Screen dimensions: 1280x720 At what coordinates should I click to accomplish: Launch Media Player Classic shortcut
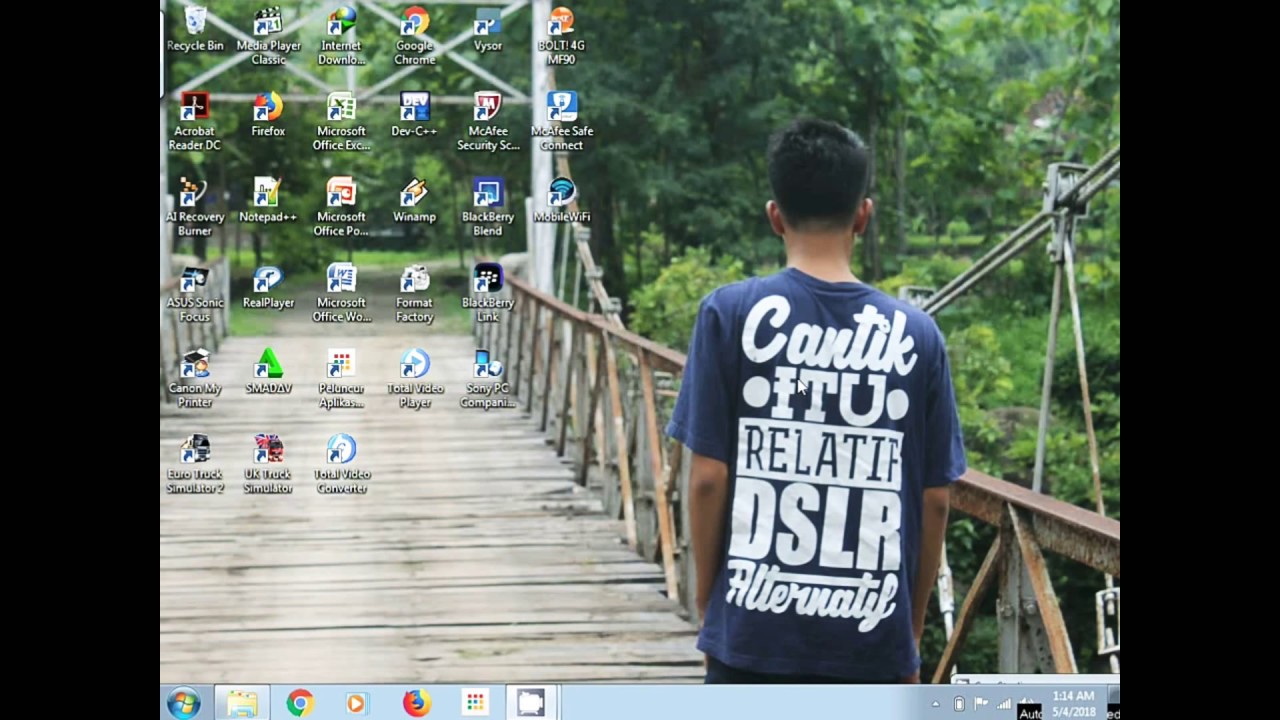coord(268,36)
